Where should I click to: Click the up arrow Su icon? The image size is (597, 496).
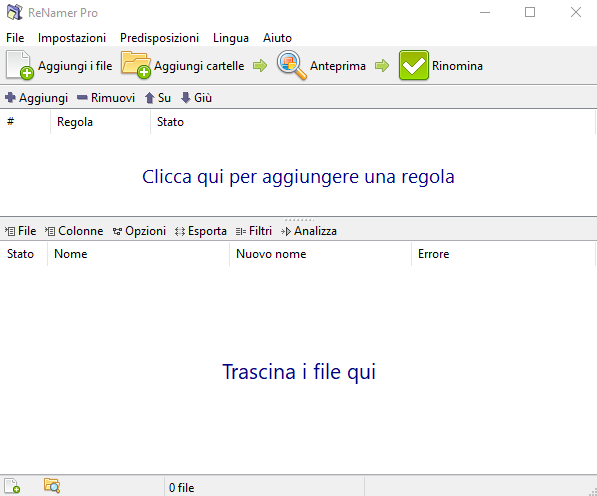click(149, 98)
